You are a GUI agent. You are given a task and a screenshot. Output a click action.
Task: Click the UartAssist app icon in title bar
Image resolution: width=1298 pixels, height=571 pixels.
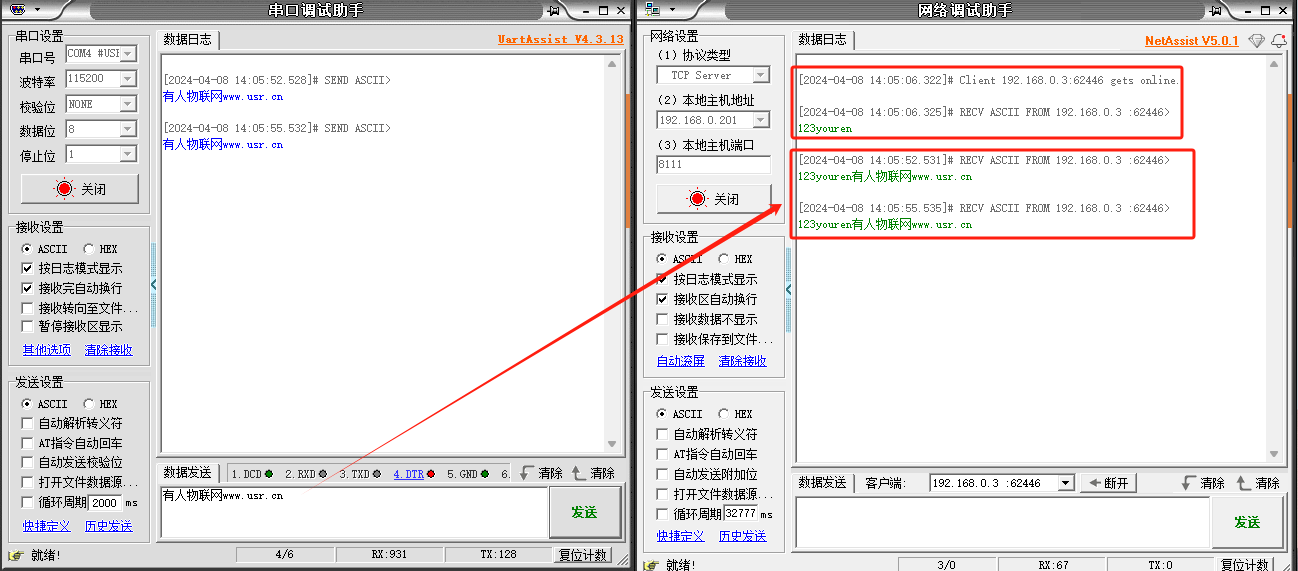tap(16, 10)
